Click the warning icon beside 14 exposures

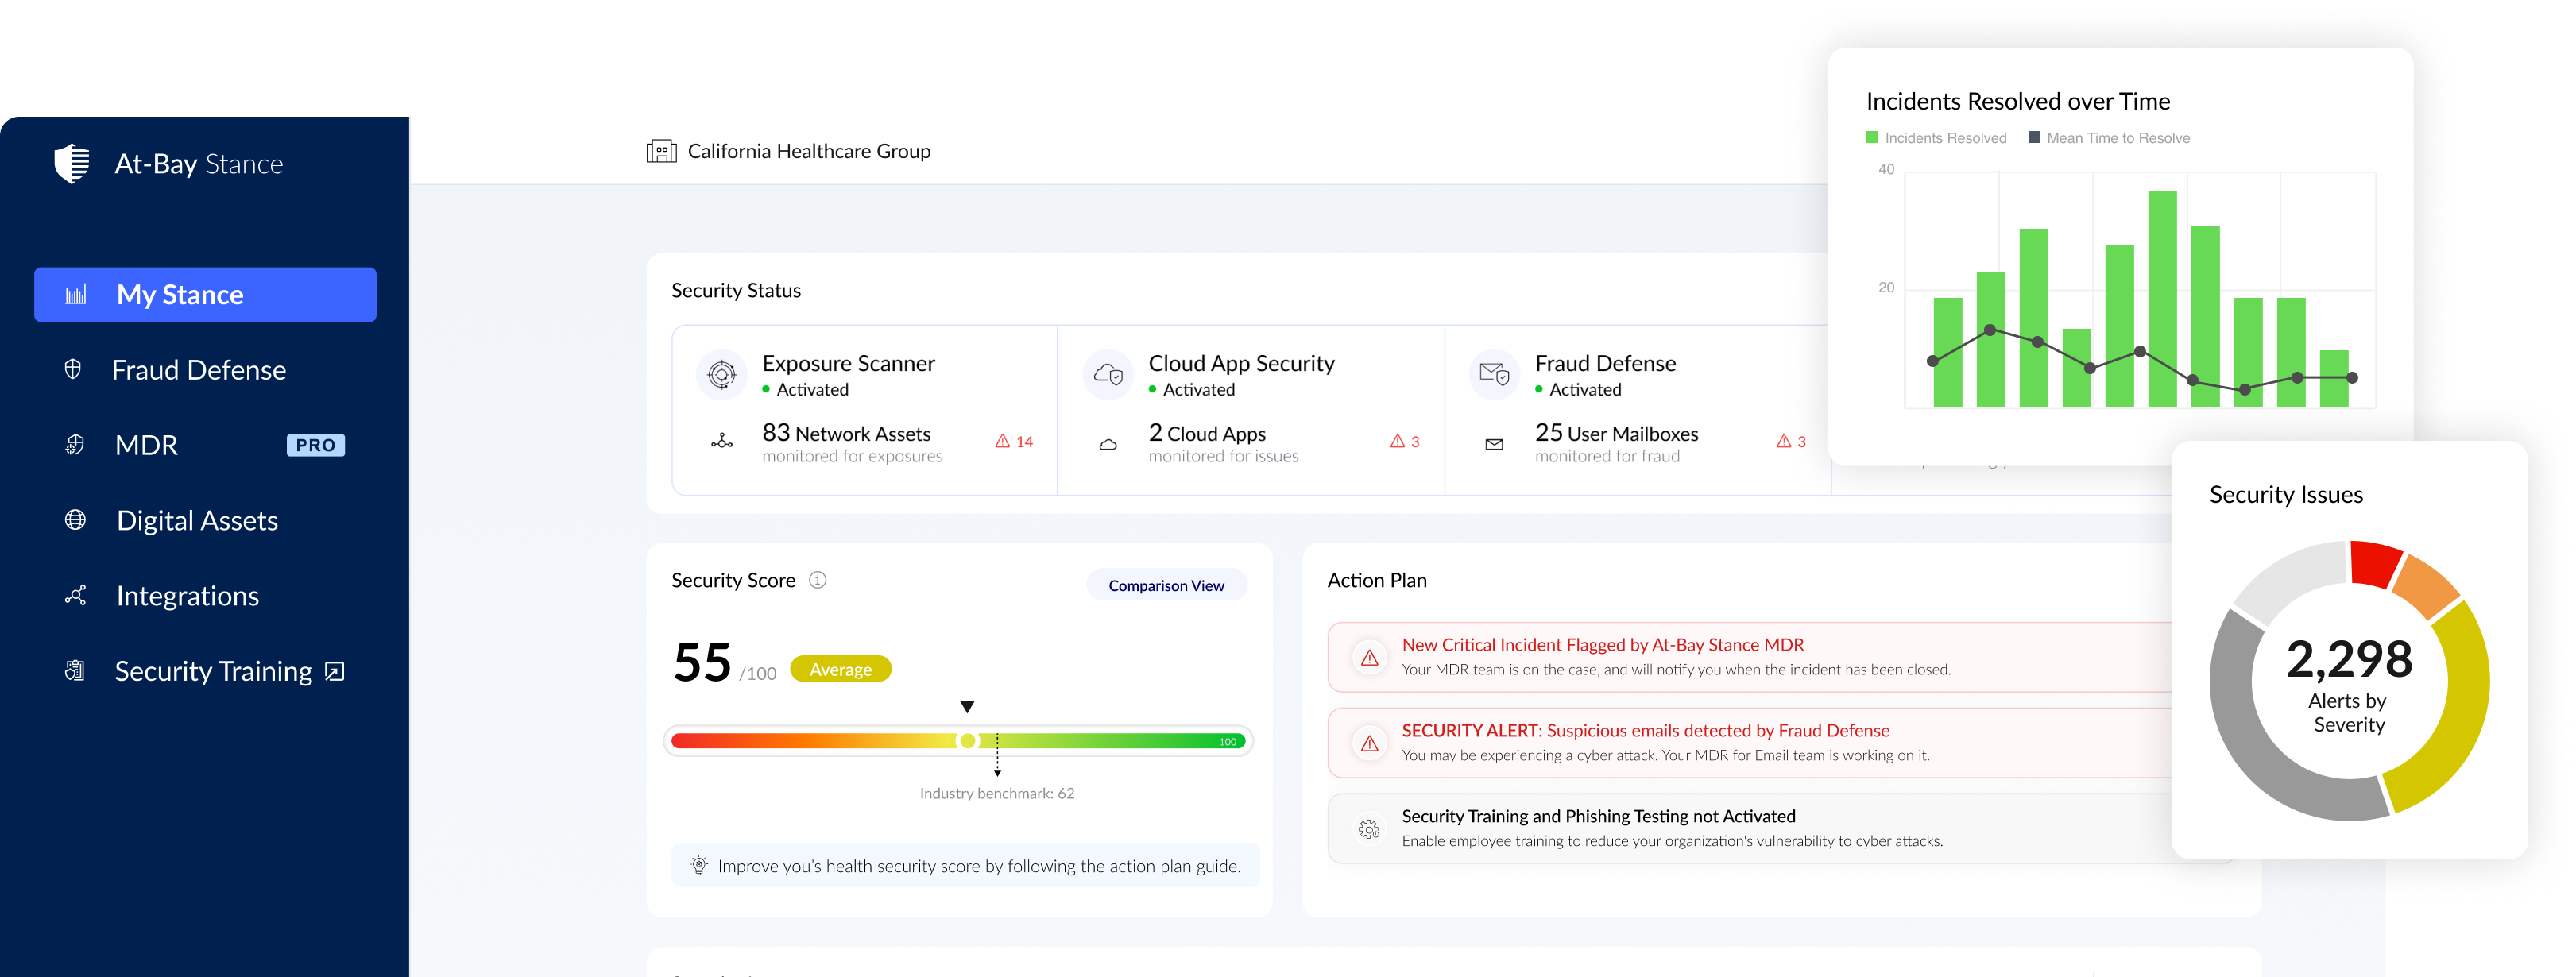click(1002, 441)
